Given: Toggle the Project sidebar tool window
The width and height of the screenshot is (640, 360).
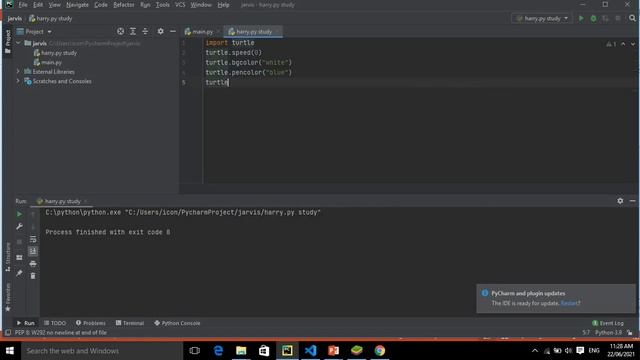Looking at the screenshot, I should tap(7, 41).
